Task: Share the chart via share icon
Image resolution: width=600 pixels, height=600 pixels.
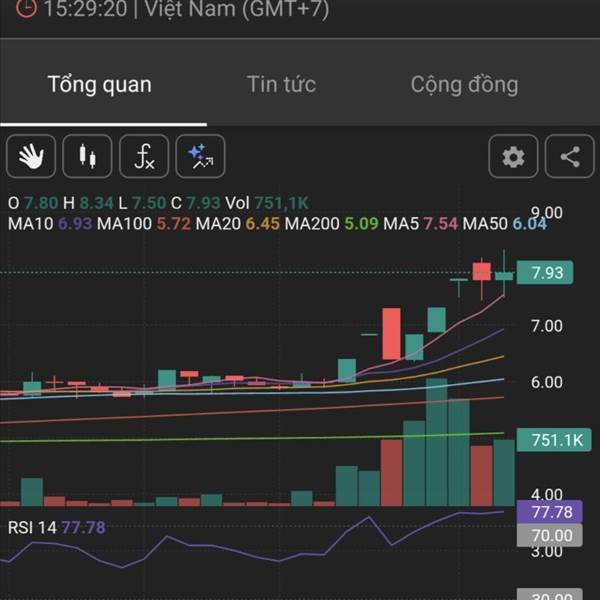Action: (569, 156)
